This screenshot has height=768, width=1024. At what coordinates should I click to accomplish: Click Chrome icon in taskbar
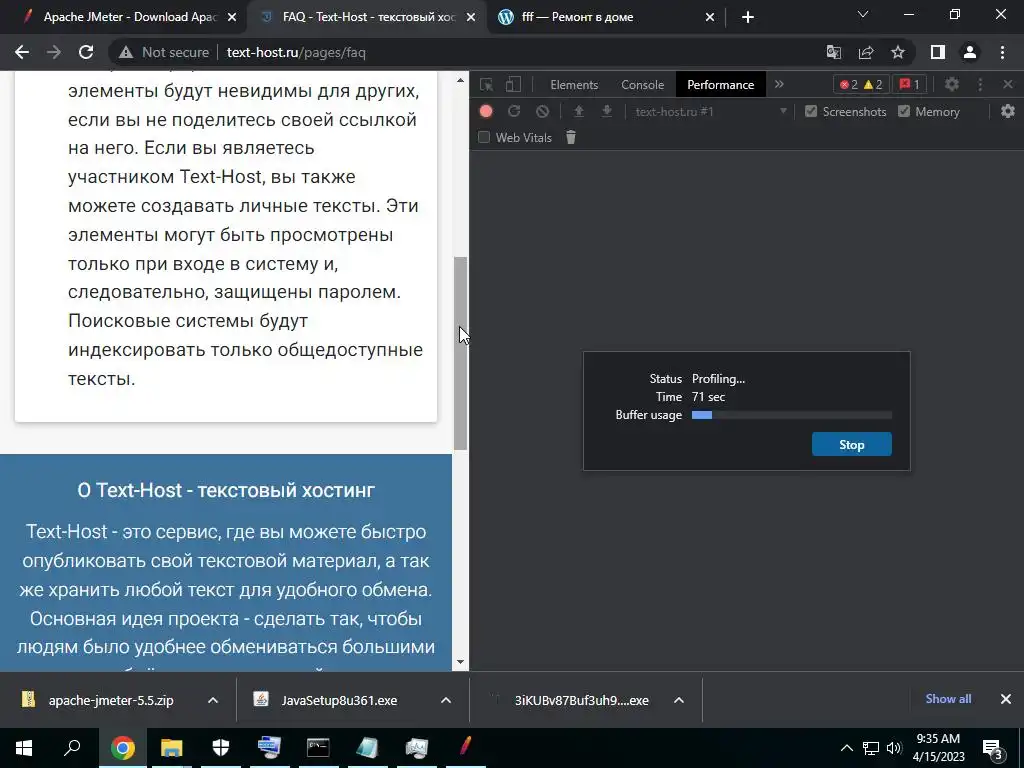(x=123, y=748)
